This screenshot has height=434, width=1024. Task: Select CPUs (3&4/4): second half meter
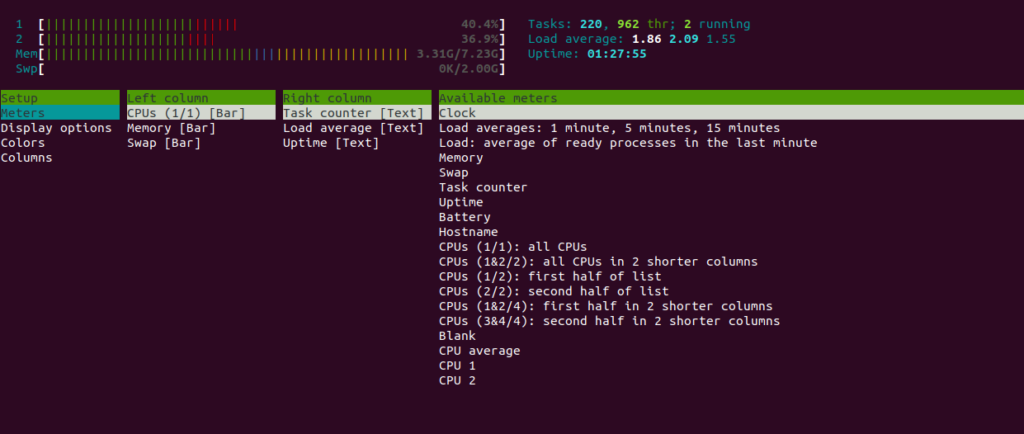tap(609, 321)
